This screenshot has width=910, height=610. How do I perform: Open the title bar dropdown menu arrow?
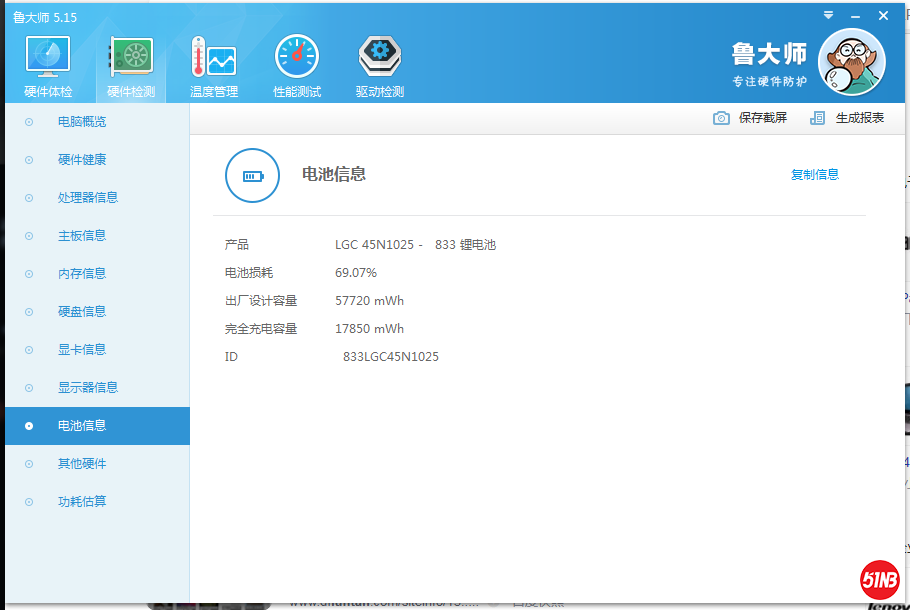[x=828, y=15]
